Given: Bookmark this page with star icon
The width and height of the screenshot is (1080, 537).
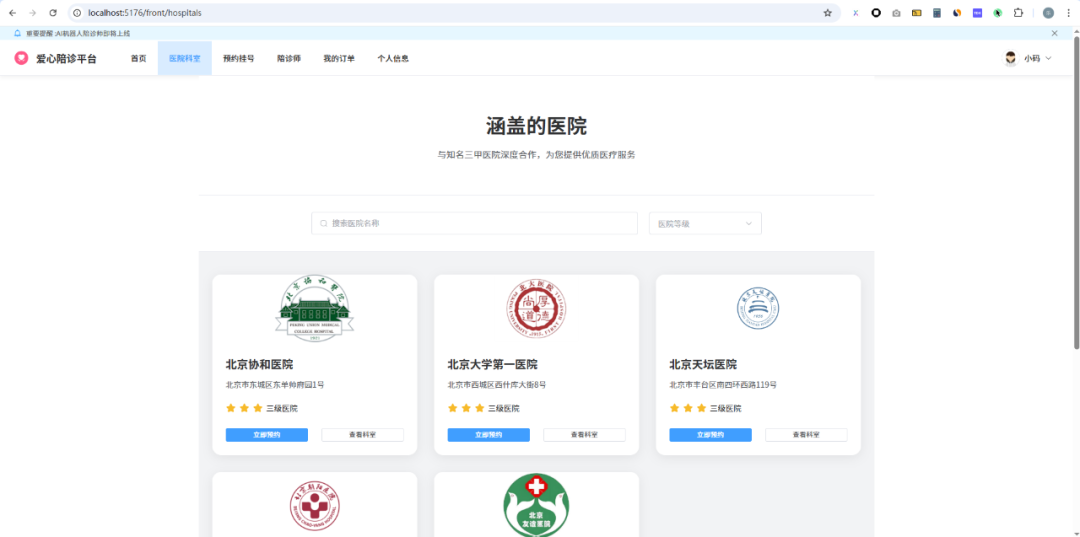Looking at the screenshot, I should pyautogui.click(x=827, y=13).
